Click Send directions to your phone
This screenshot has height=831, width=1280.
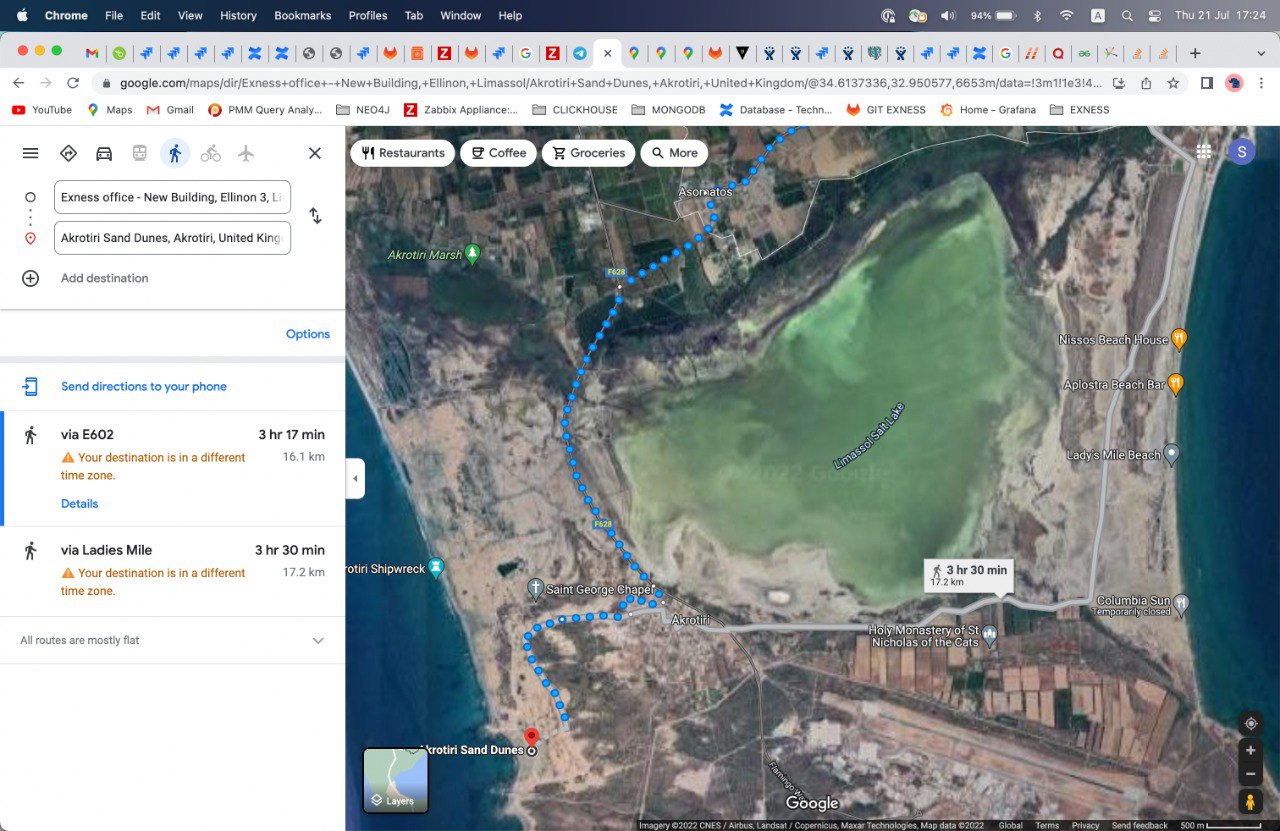click(143, 387)
